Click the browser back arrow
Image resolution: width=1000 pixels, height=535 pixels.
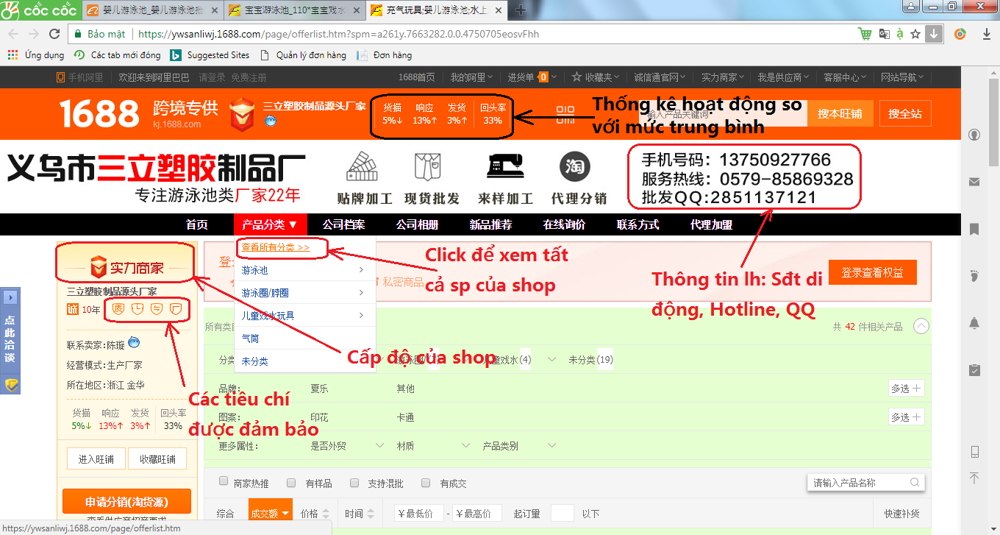pos(13,34)
